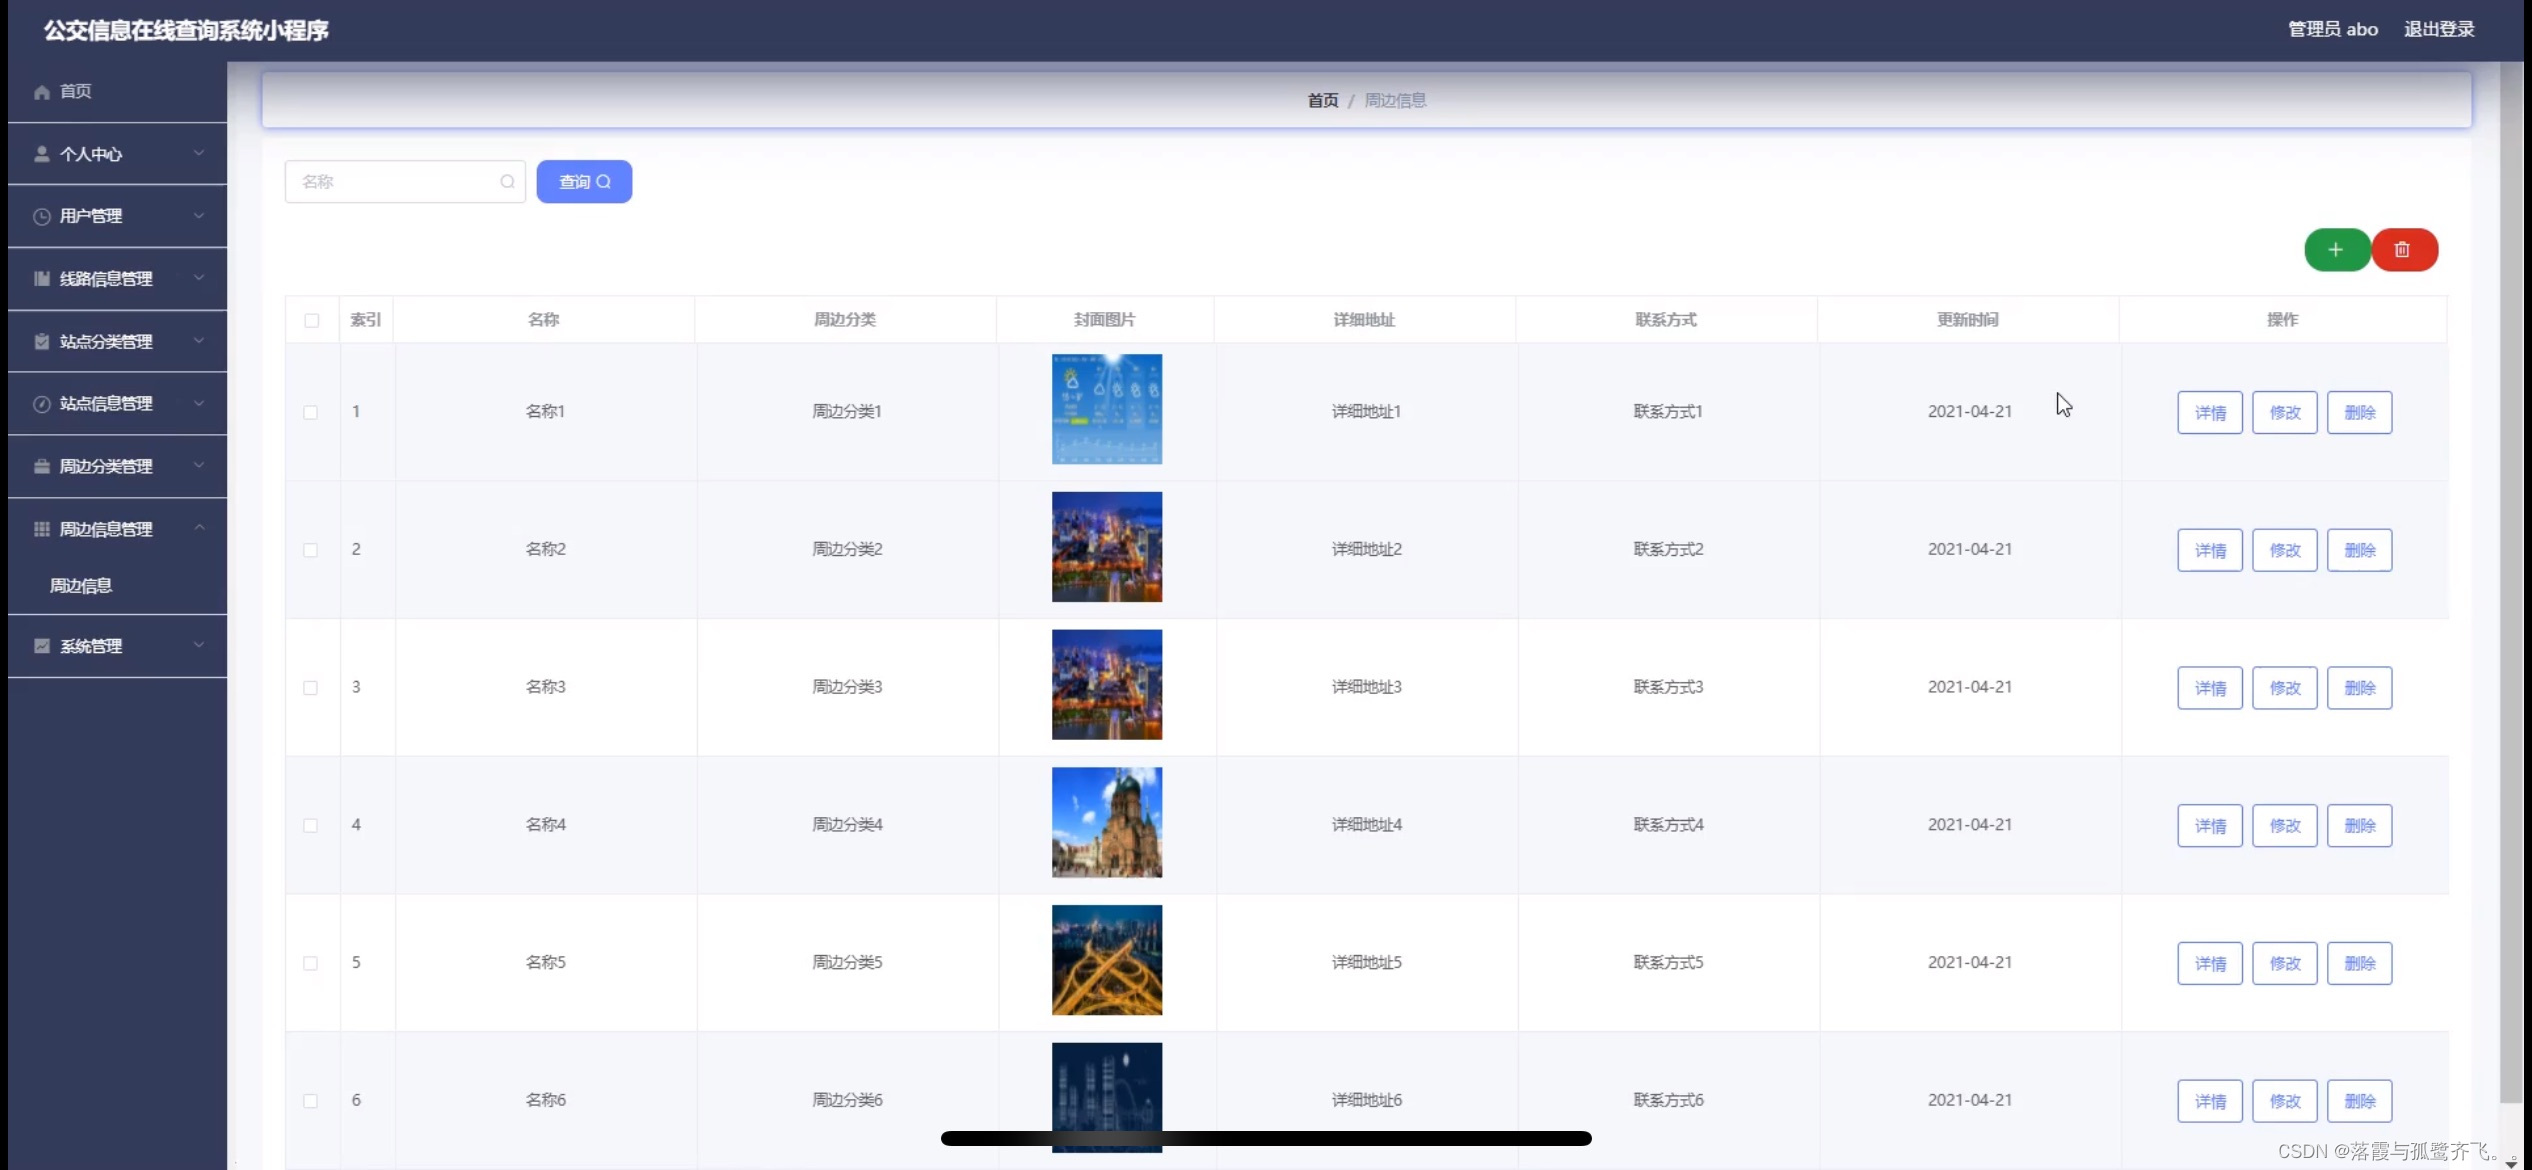Toggle the select-all checkbox in the table header
The image size is (2532, 1170).
click(312, 320)
